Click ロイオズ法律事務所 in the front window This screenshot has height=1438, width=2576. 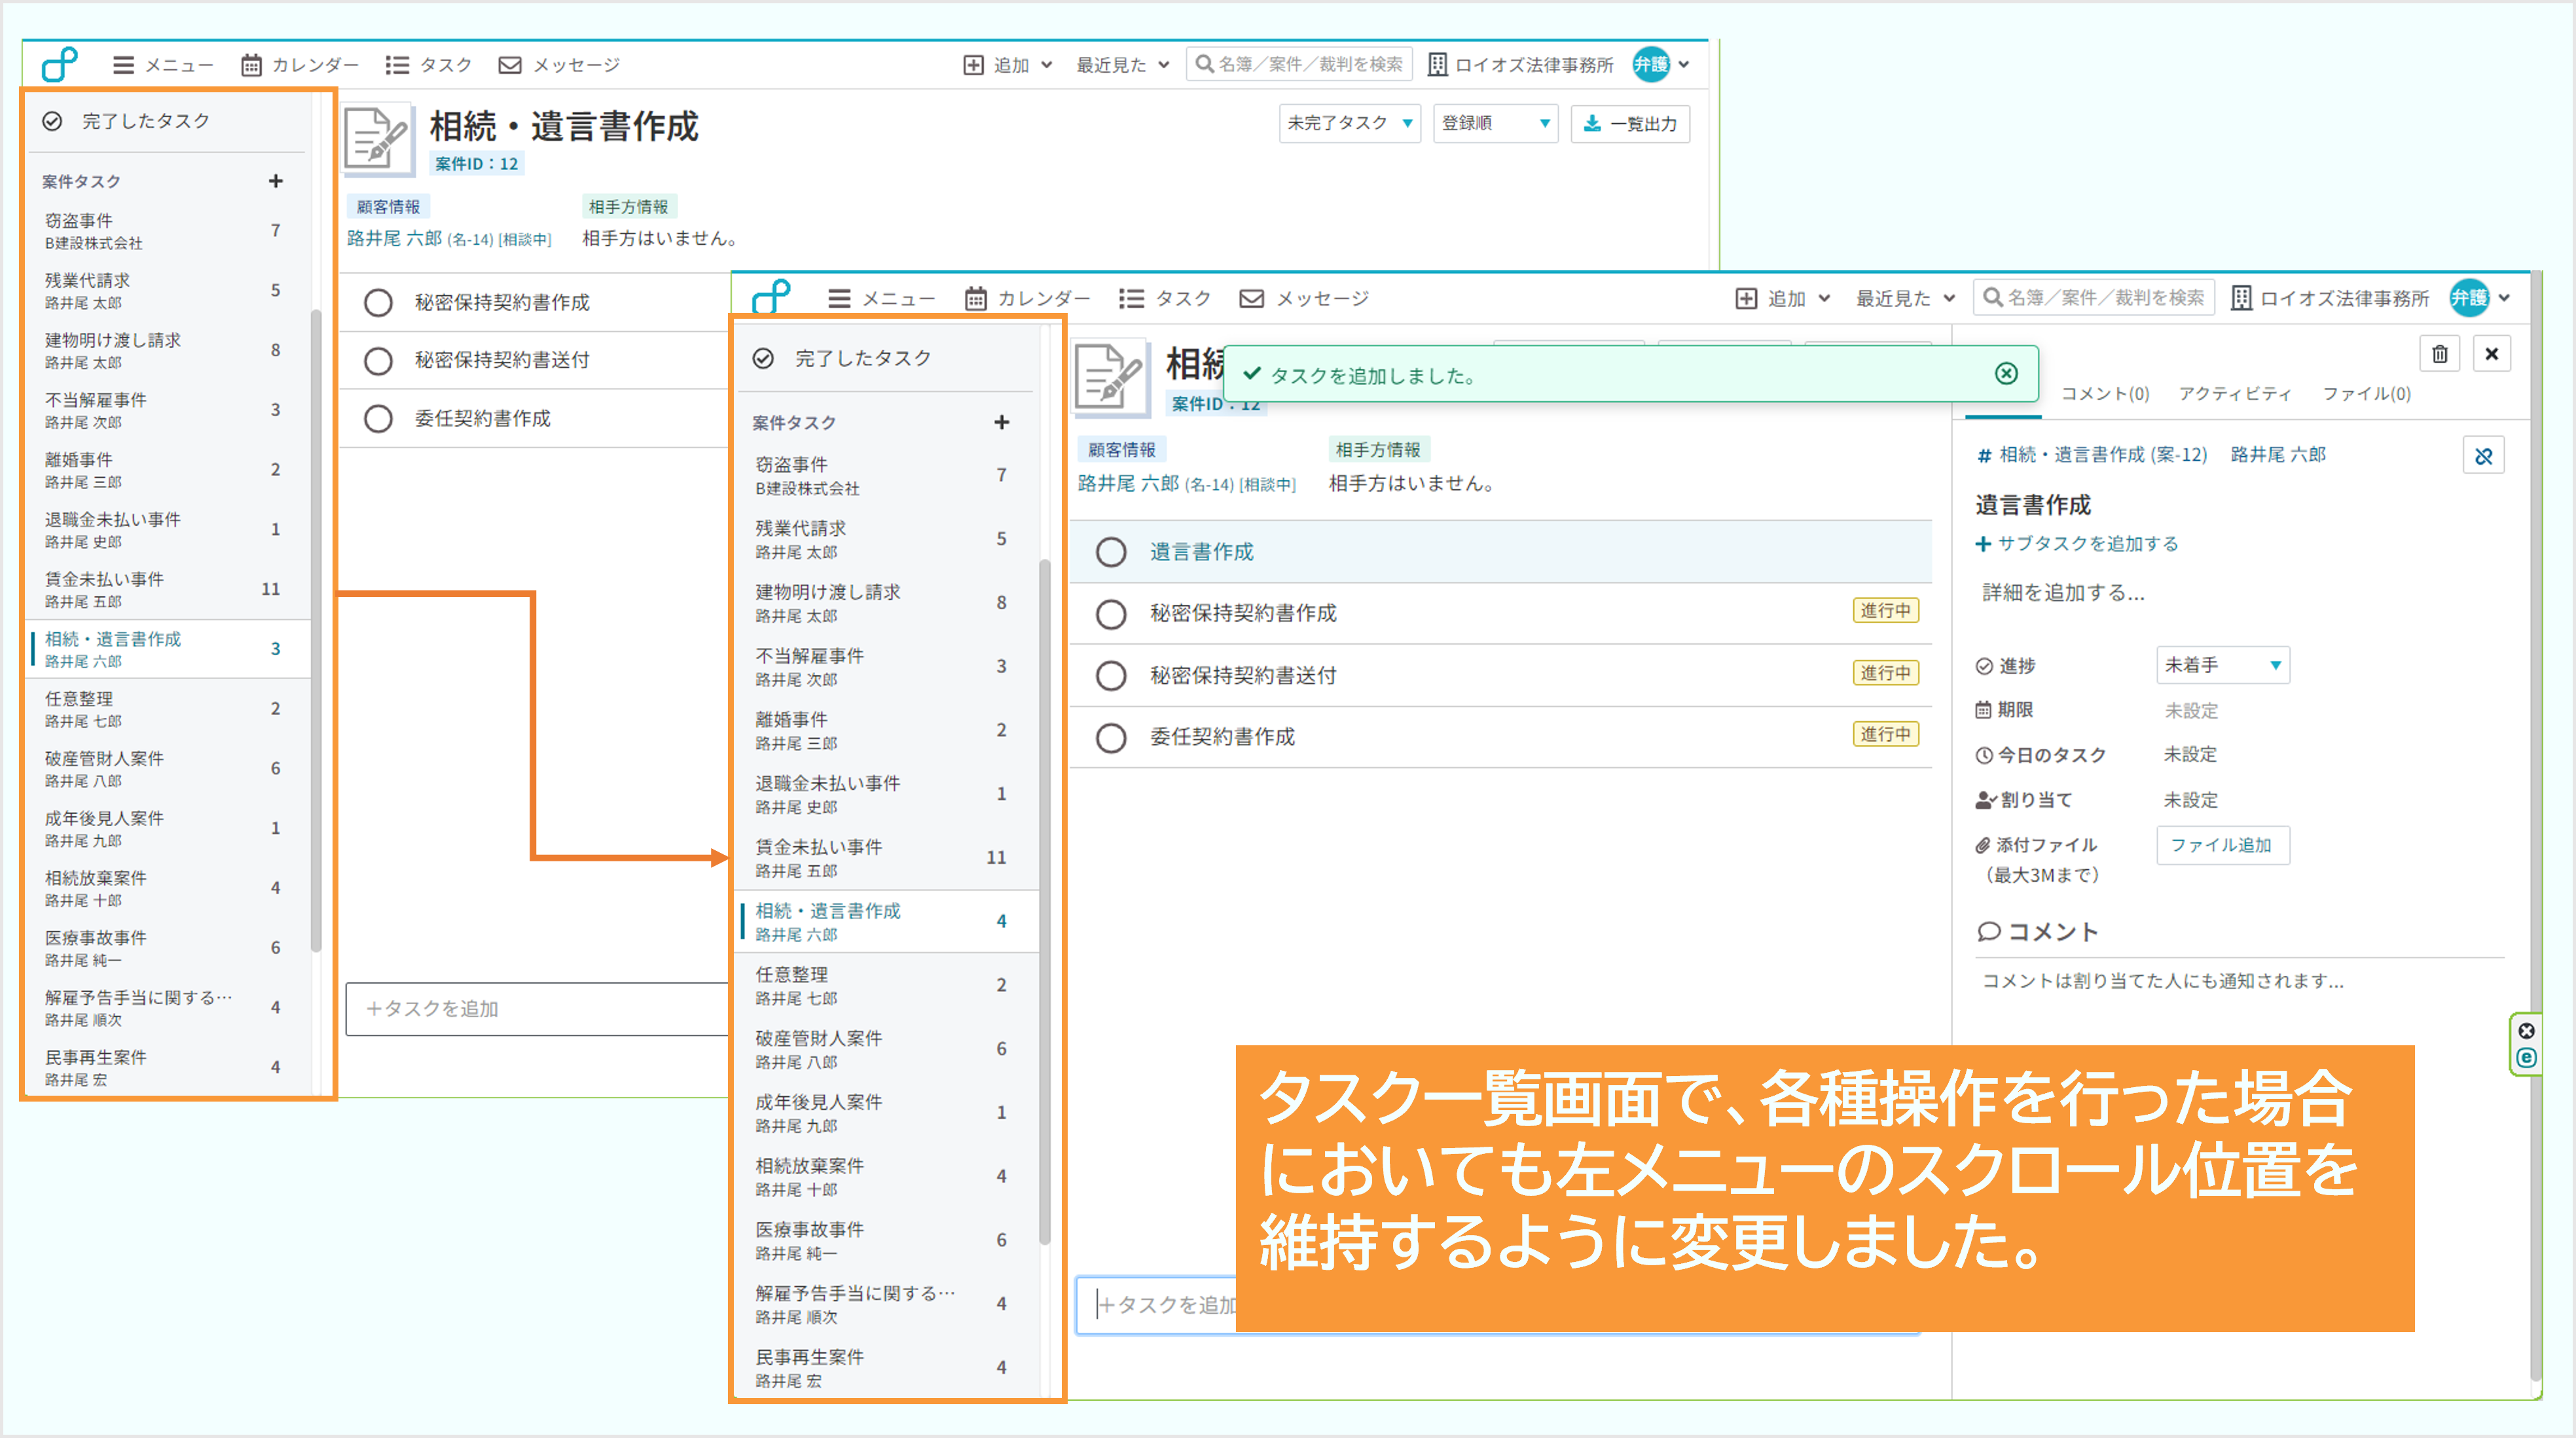[x=2330, y=298]
